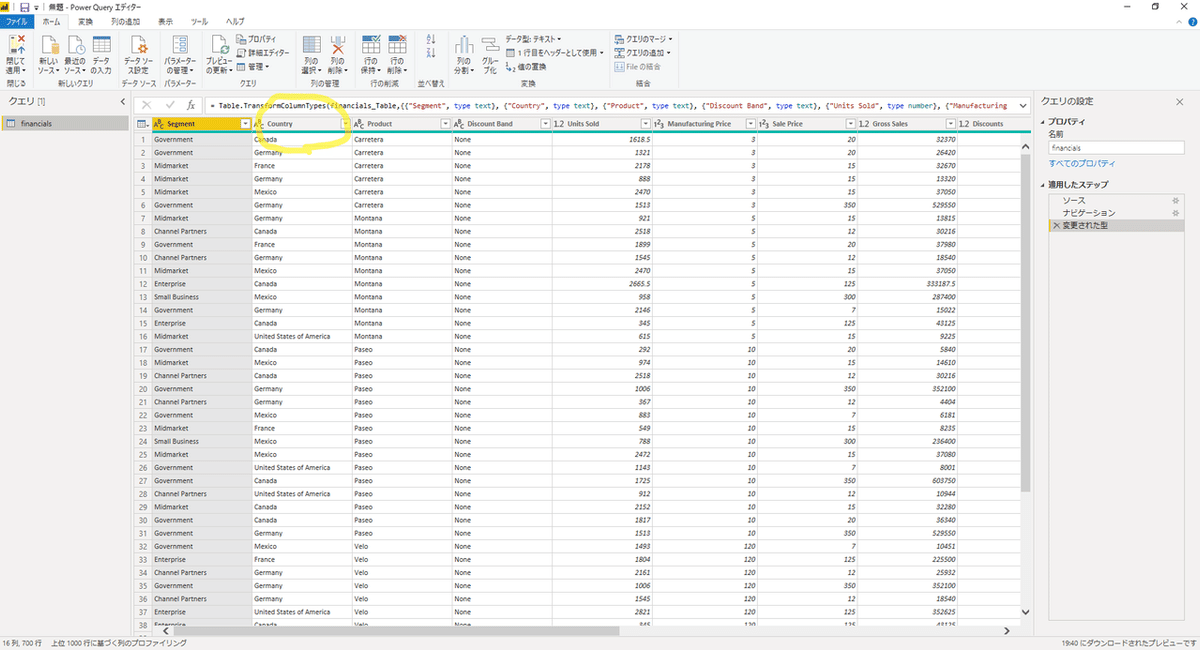Click the fx formula icon
The image size is (1200, 650).
190,104
